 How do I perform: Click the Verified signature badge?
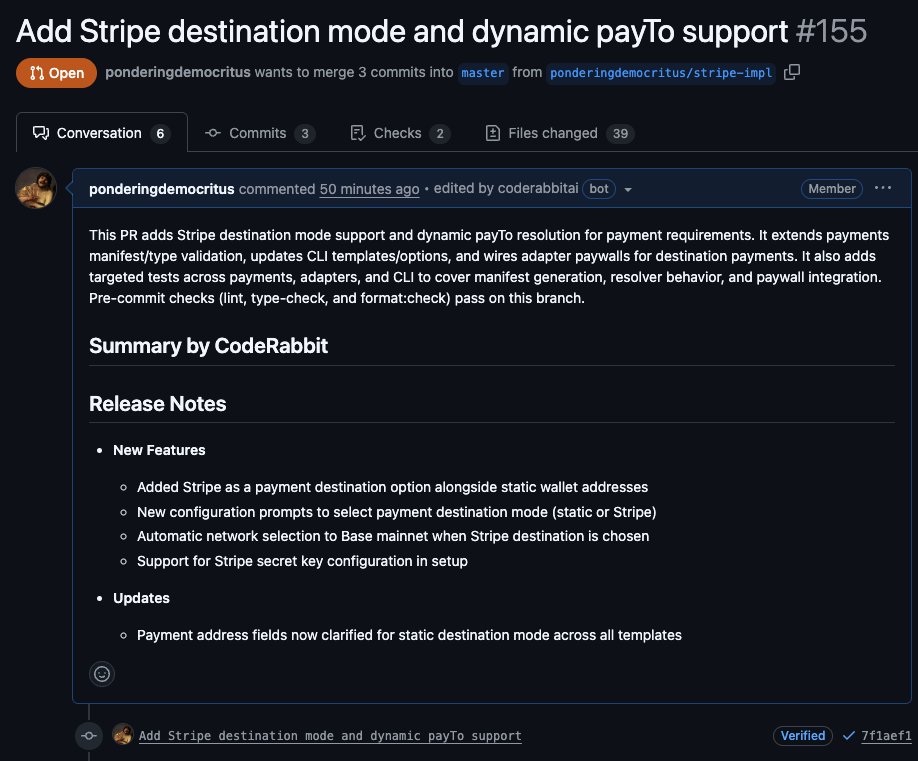point(803,736)
